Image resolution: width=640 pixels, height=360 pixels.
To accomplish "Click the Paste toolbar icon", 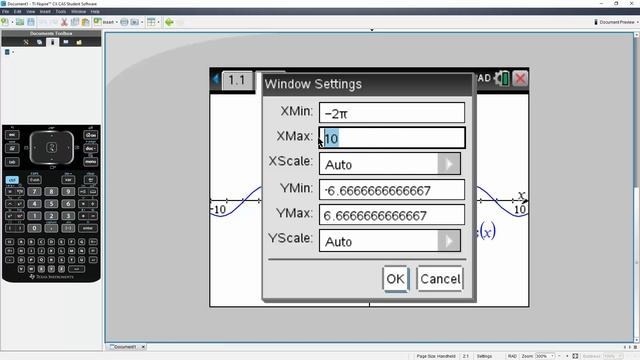I will click(85, 22).
